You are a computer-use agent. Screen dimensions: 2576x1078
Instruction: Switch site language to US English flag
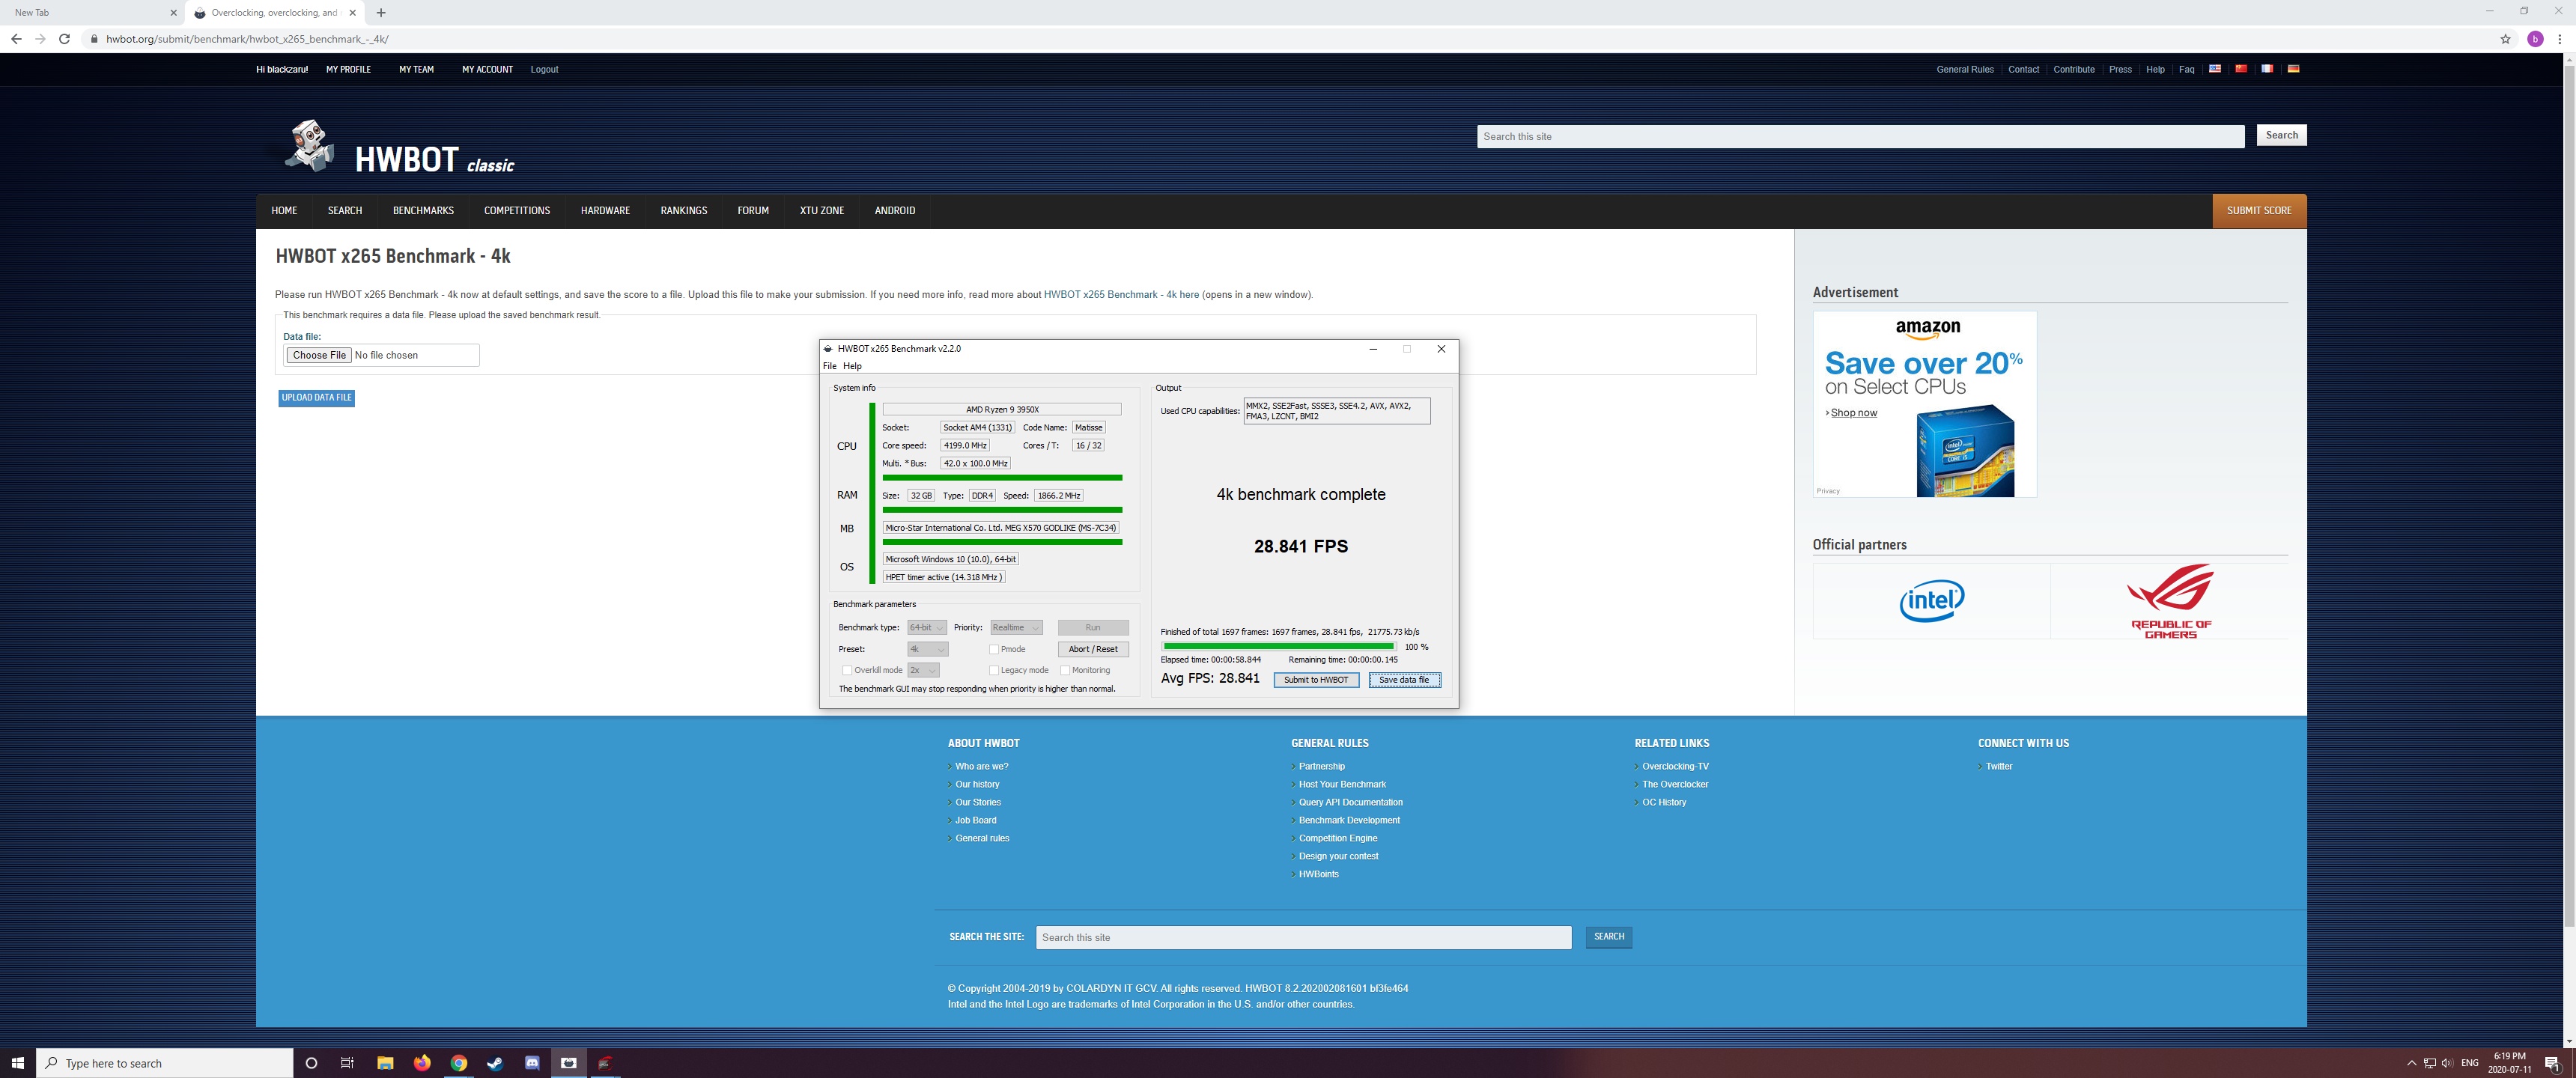point(2215,69)
